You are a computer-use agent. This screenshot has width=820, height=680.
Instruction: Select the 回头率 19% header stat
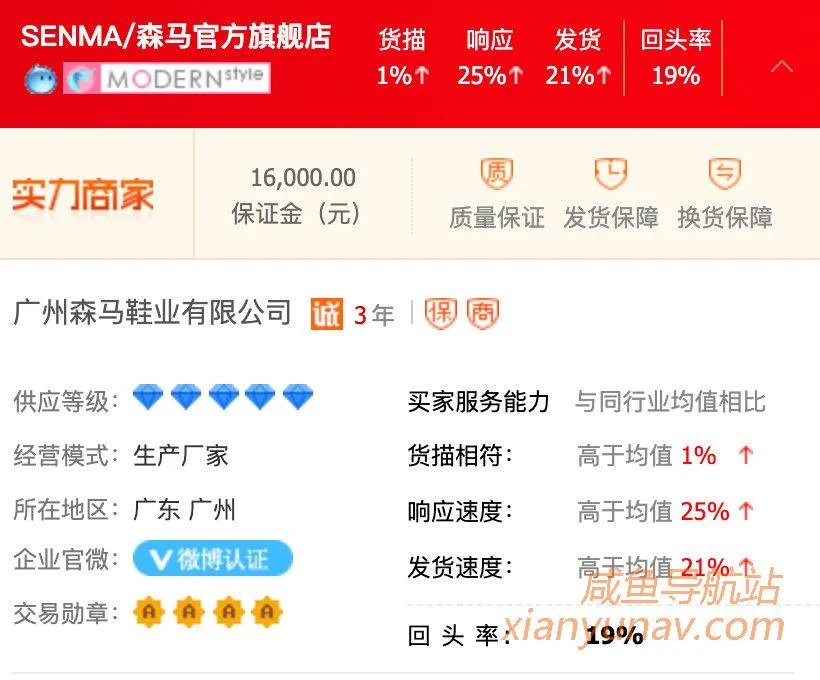[676, 58]
